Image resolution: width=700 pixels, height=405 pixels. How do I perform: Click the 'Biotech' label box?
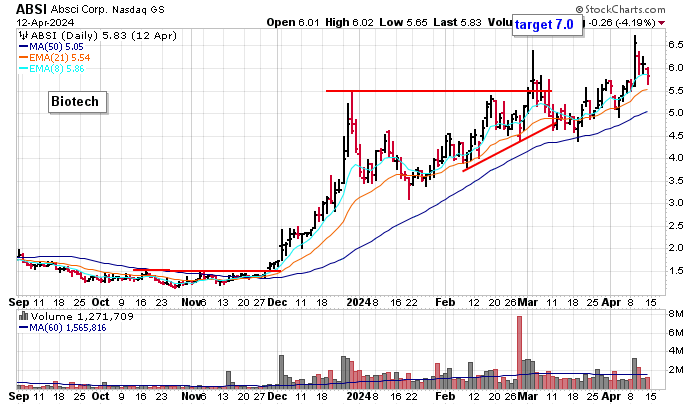[77, 102]
